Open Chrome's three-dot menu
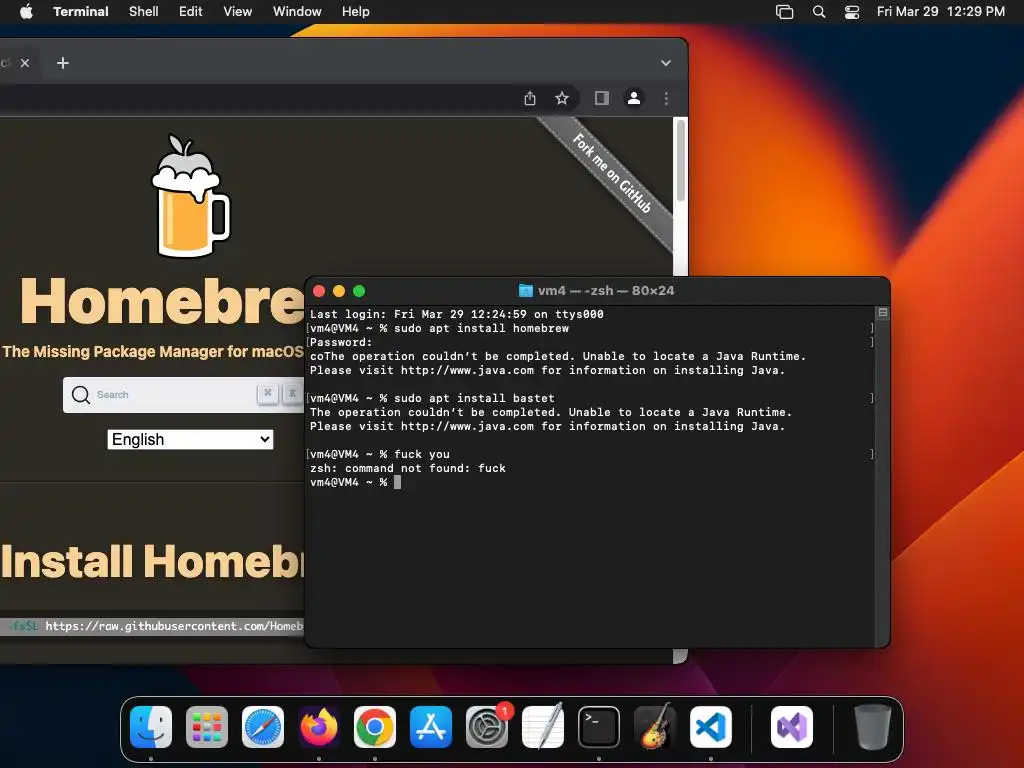 (x=666, y=98)
